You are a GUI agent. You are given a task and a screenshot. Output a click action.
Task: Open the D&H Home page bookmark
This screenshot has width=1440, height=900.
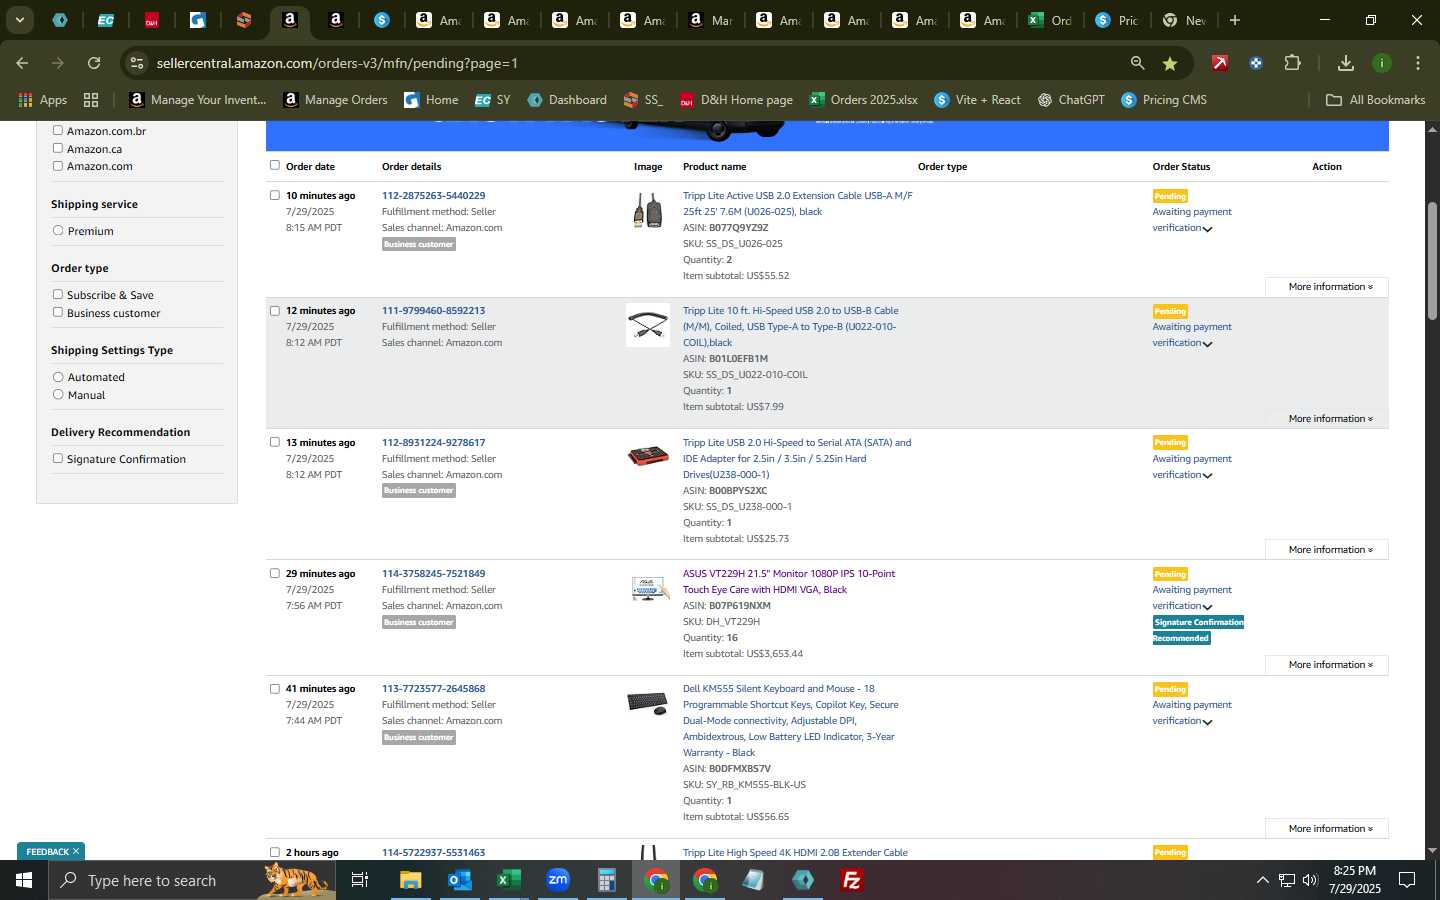coord(736,100)
